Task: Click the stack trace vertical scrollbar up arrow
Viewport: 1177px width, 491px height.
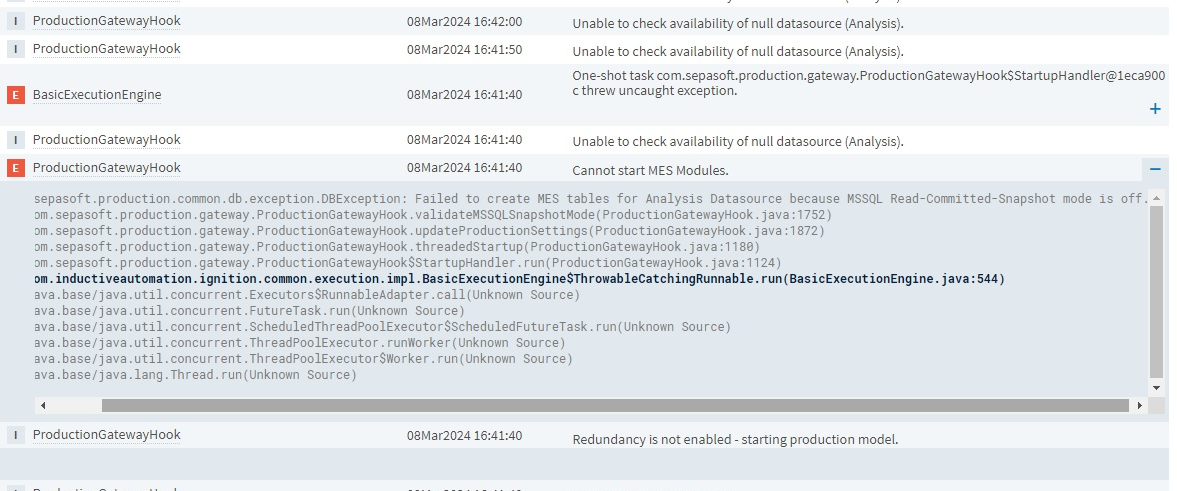Action: [1157, 198]
